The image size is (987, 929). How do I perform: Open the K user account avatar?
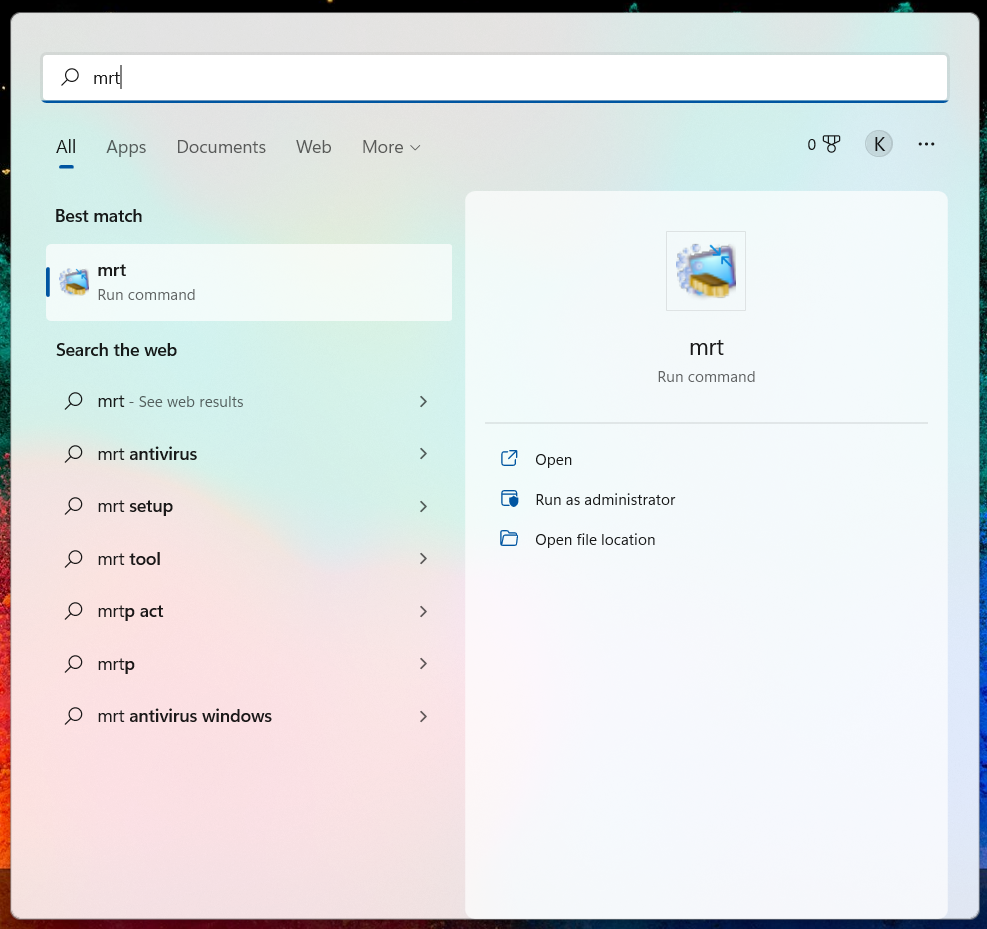click(x=879, y=144)
